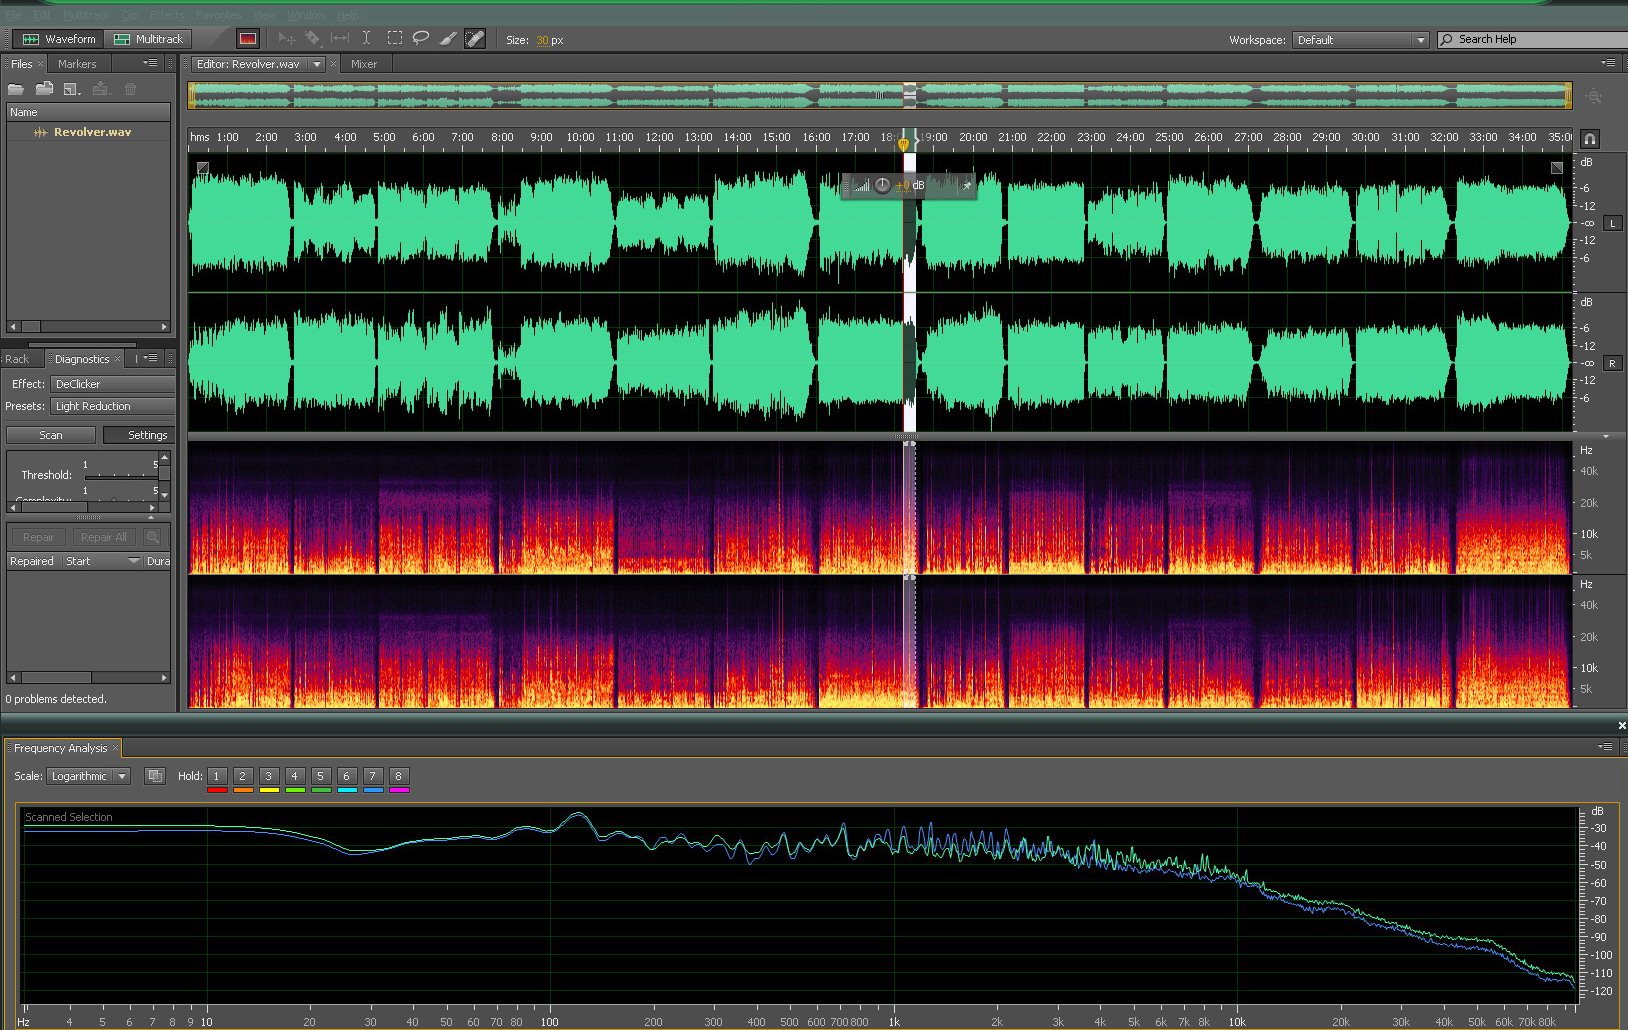Toggle the left channel L button
The image size is (1628, 1030).
tap(1612, 223)
